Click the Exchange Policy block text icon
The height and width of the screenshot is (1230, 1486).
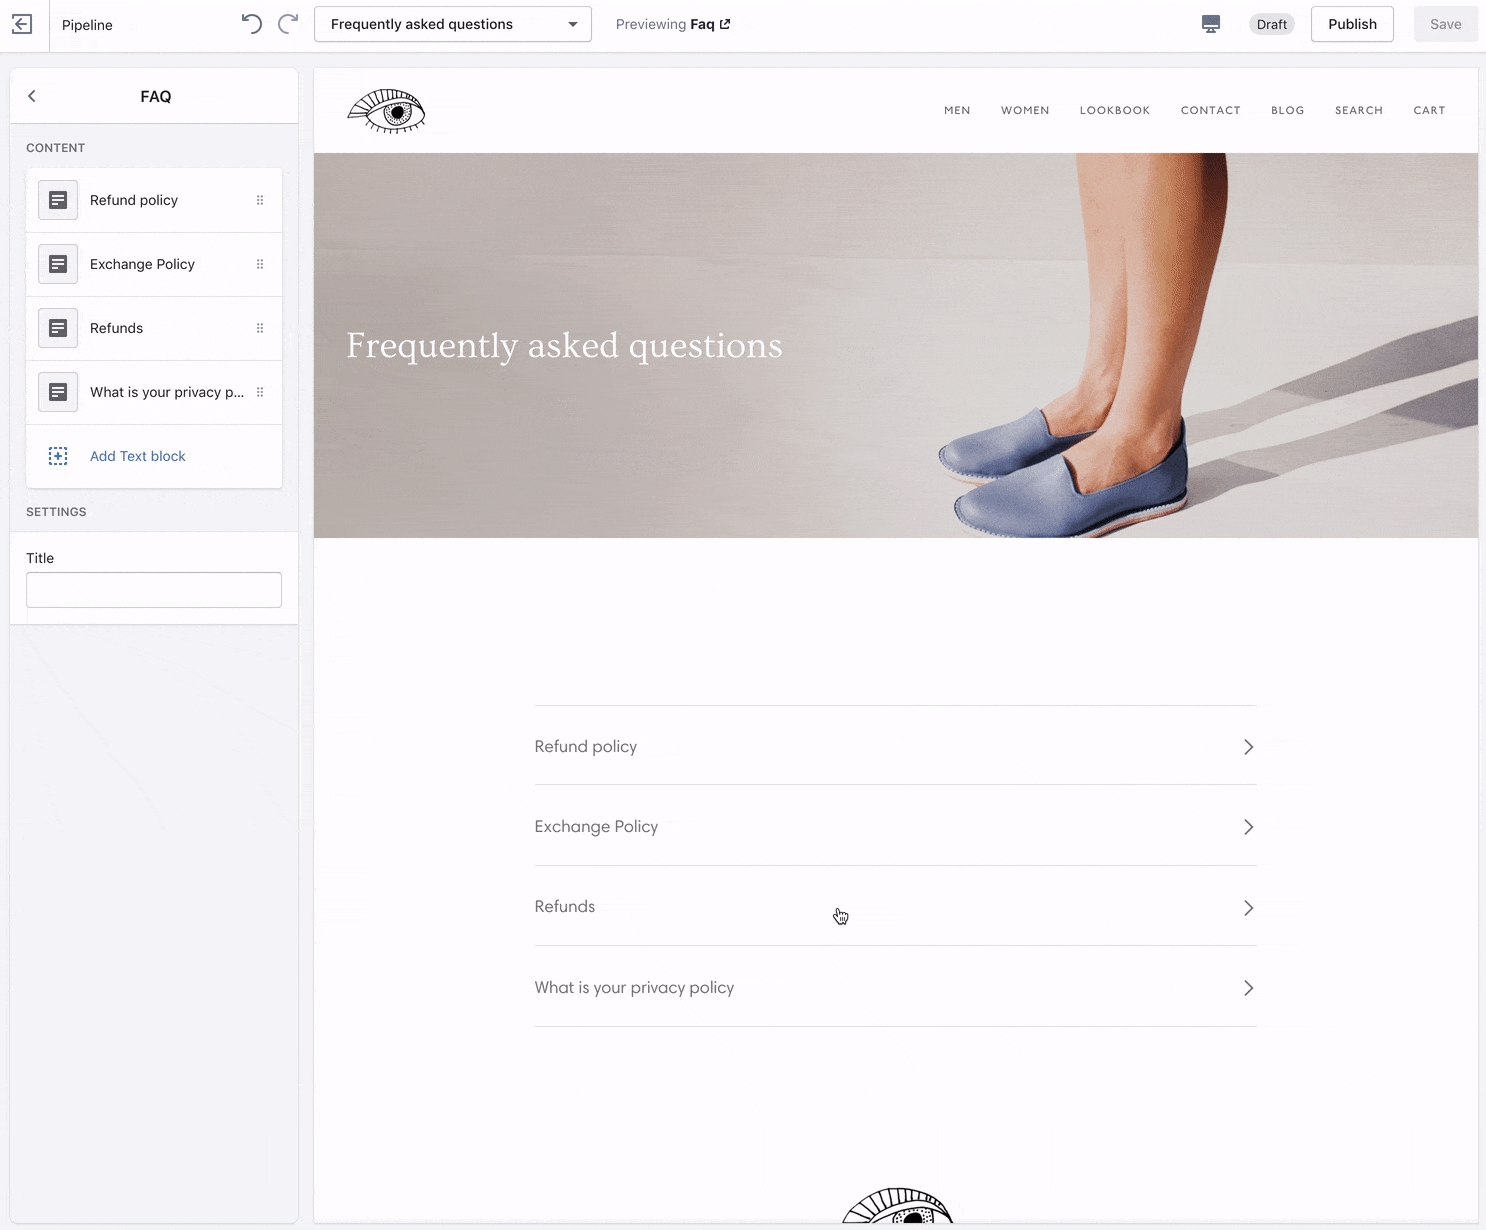coord(58,264)
